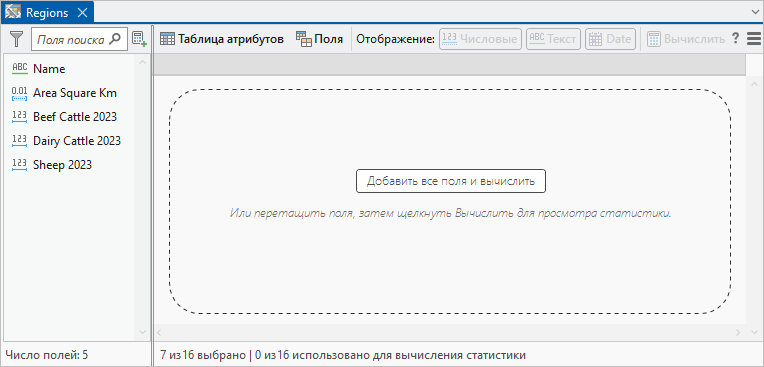Image resolution: width=764 pixels, height=367 pixels.
Task: Click the help question mark icon
Action: coord(736,39)
